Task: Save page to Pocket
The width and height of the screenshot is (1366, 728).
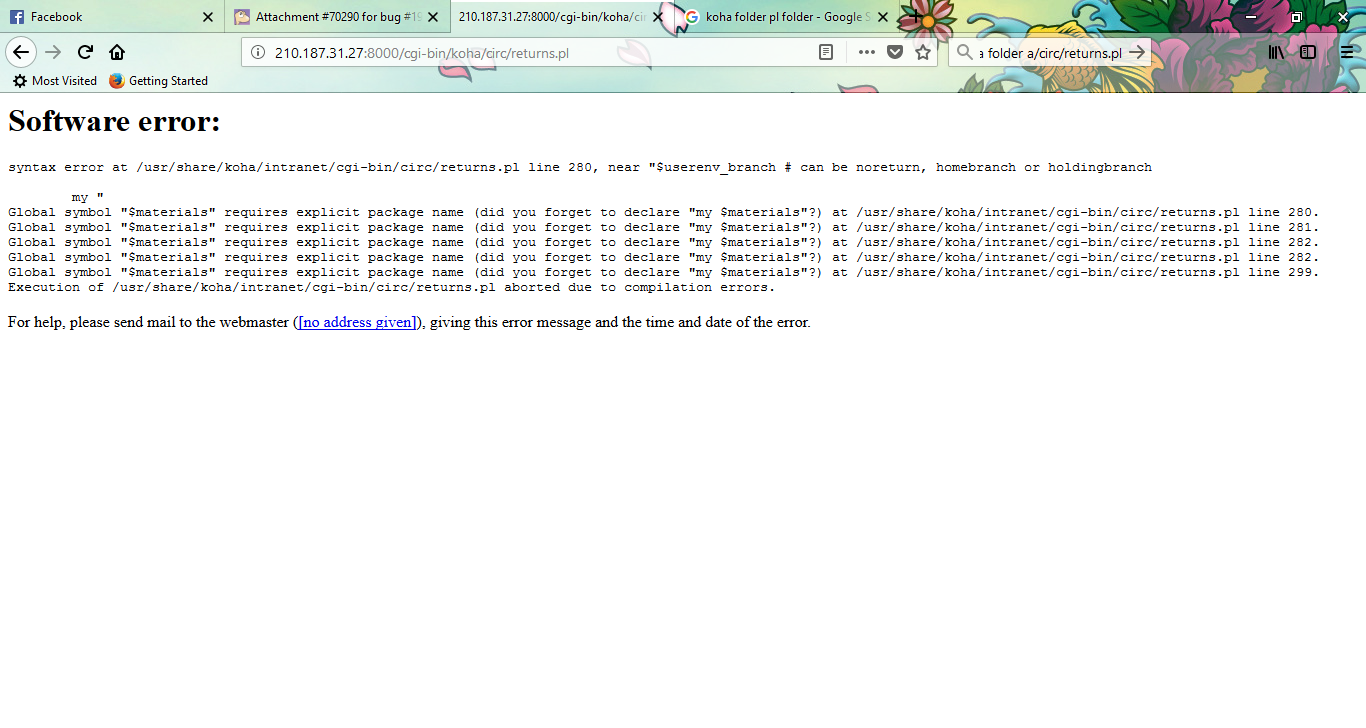Action: click(x=895, y=52)
